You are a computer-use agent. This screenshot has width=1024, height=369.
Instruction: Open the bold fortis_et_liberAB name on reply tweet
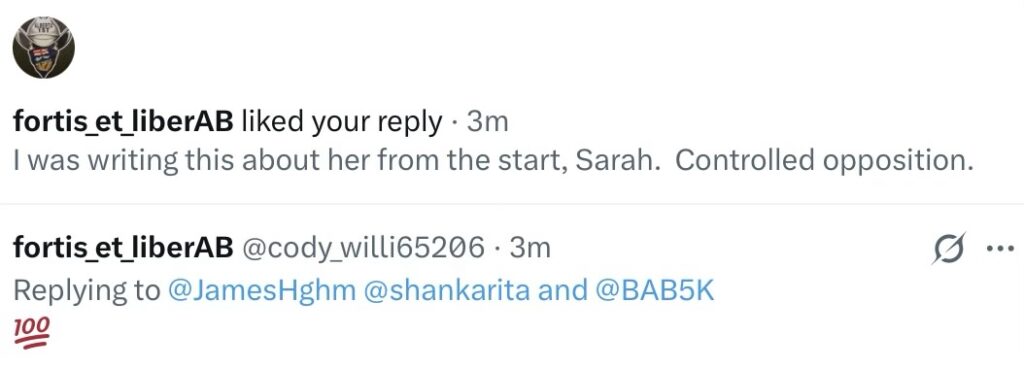click(x=123, y=248)
